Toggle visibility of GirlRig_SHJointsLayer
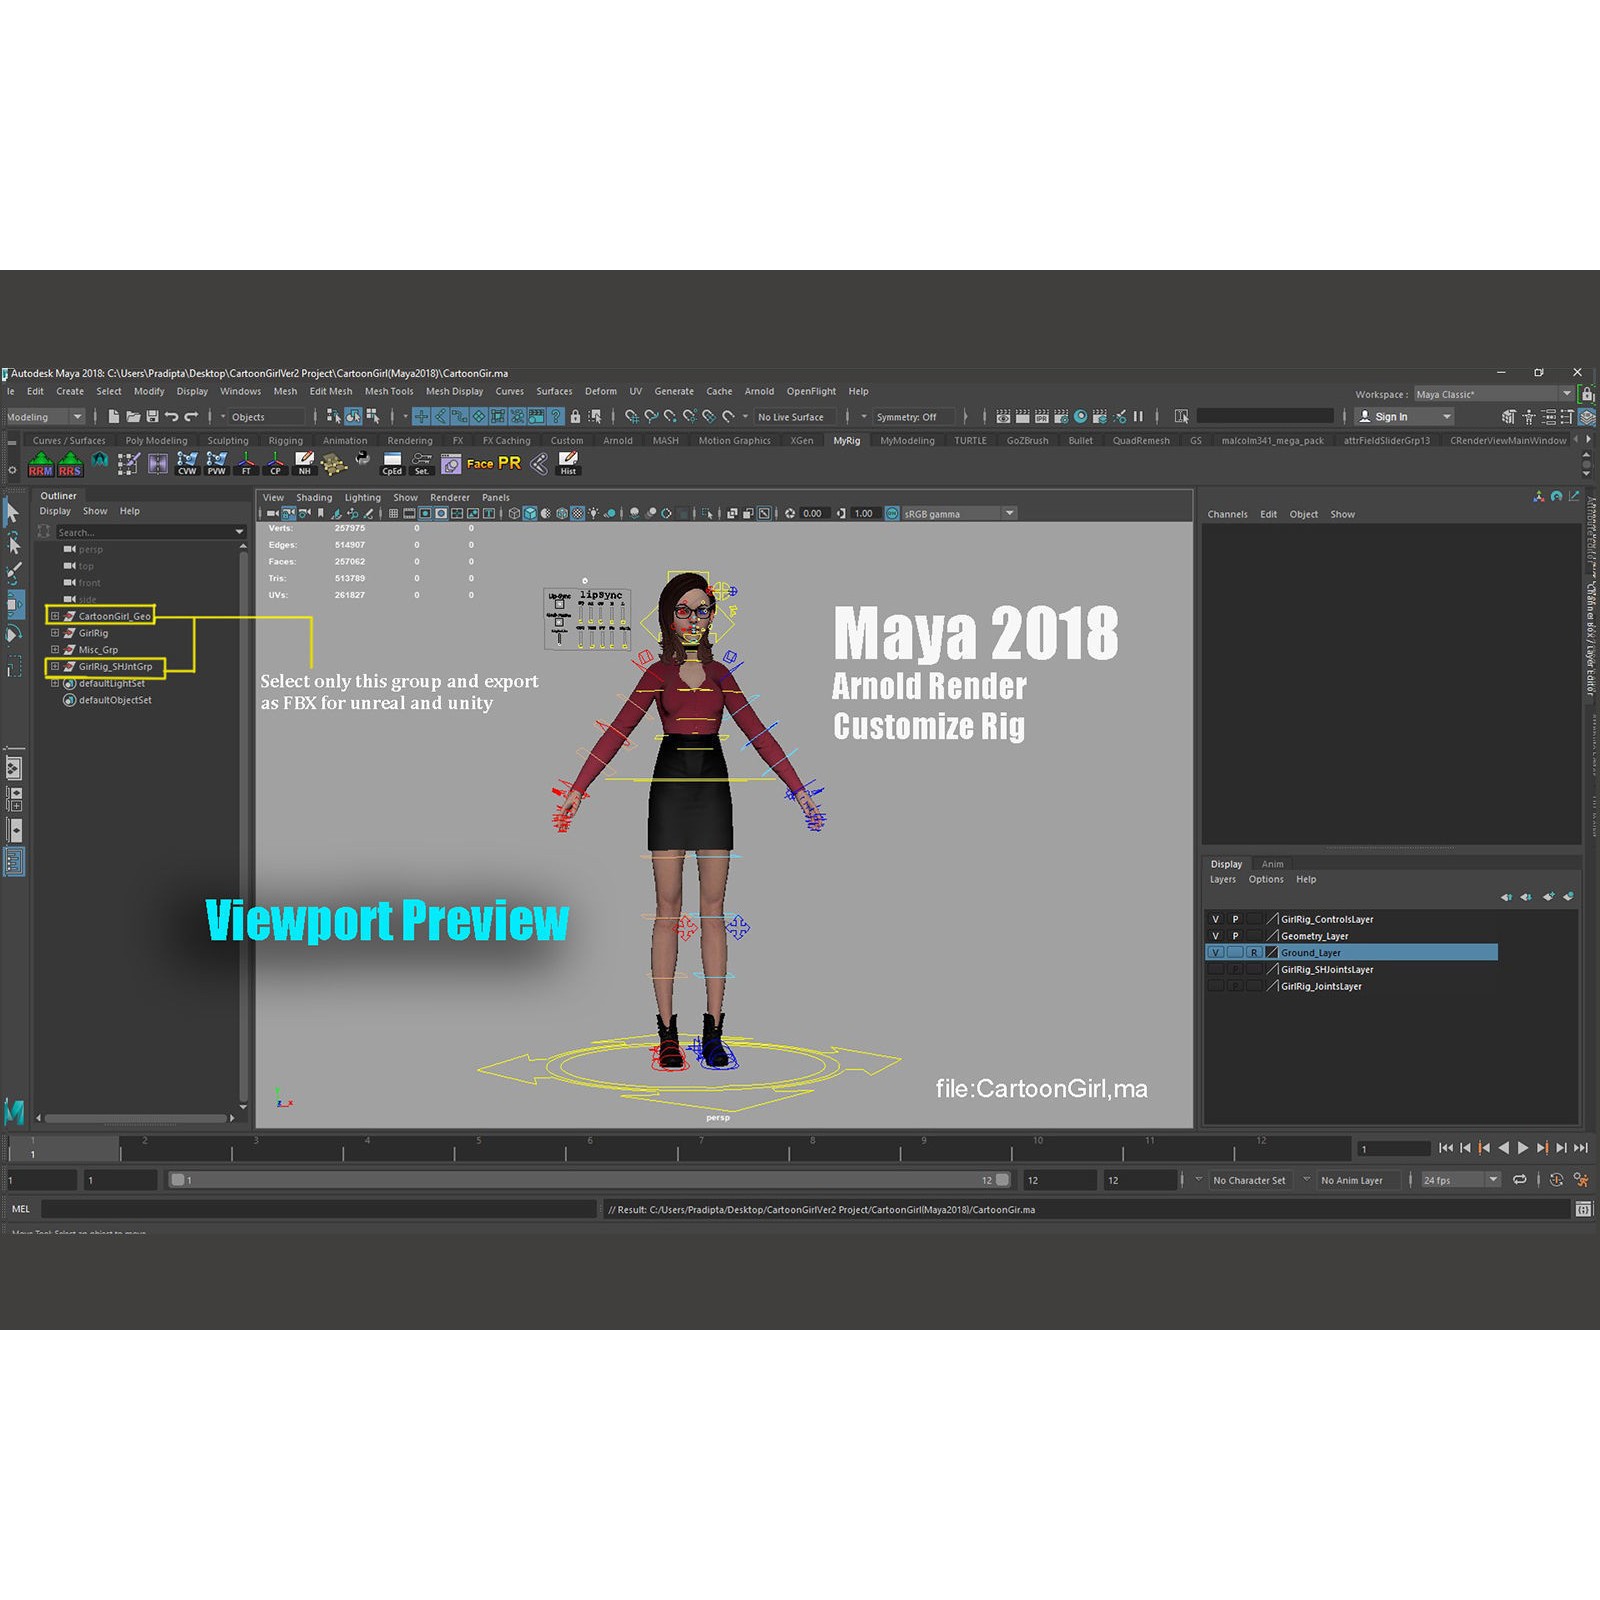 click(1216, 970)
